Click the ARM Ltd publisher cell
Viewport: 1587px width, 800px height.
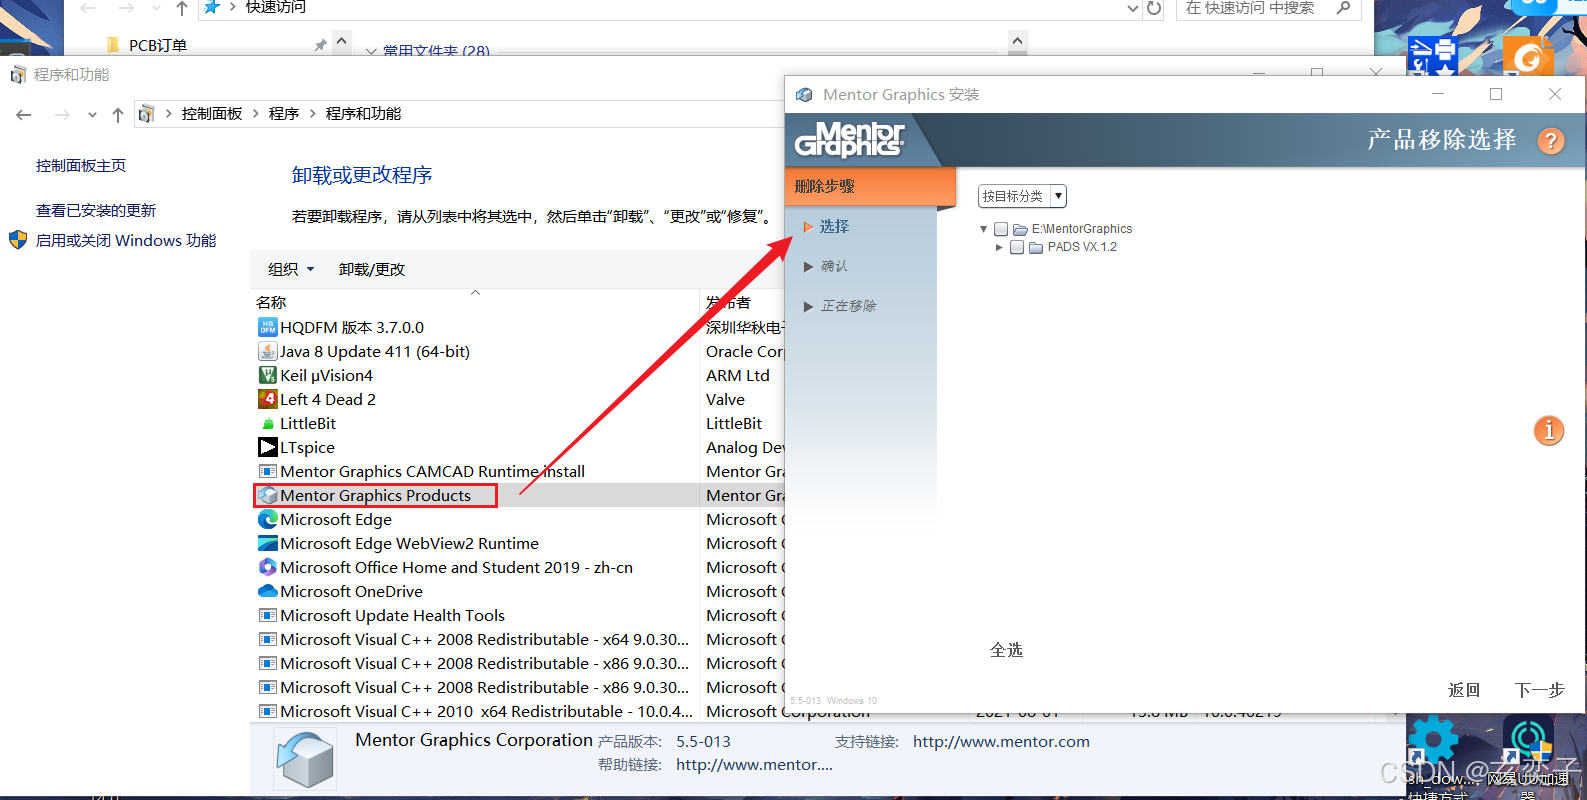738,375
